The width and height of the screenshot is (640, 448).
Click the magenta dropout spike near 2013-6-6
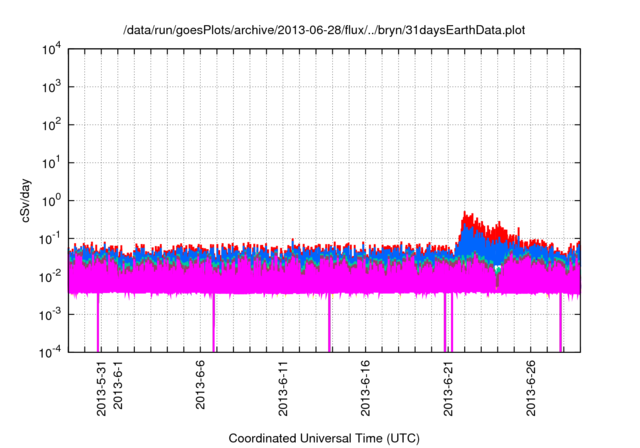tap(213, 322)
